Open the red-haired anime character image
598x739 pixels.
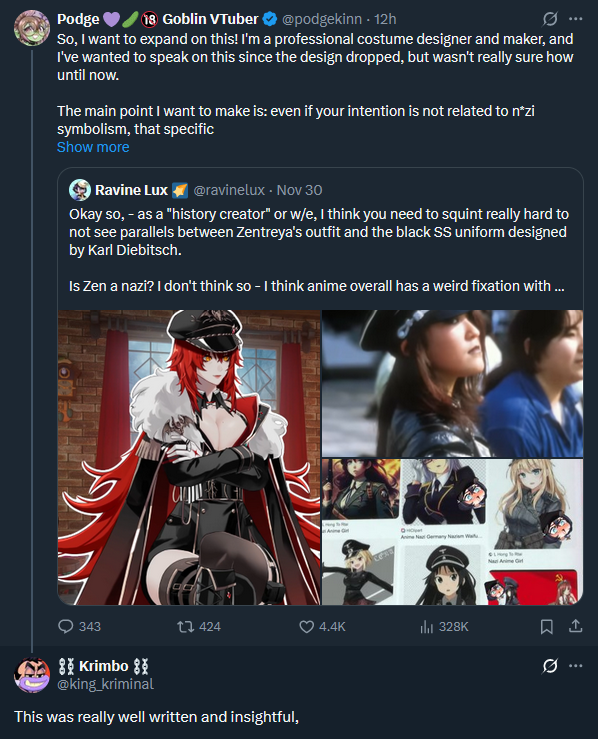(189, 457)
